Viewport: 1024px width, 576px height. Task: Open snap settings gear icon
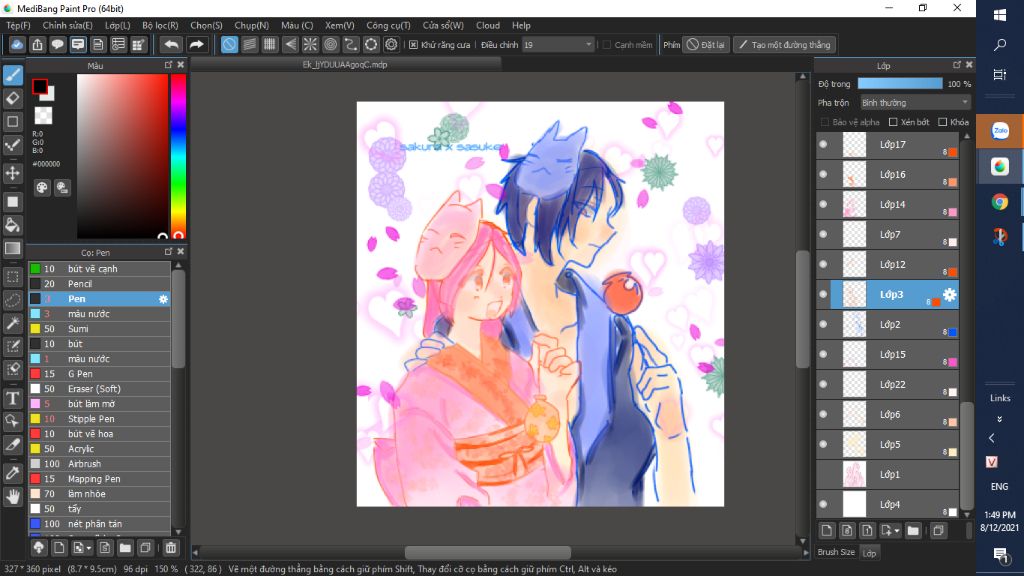[391, 44]
